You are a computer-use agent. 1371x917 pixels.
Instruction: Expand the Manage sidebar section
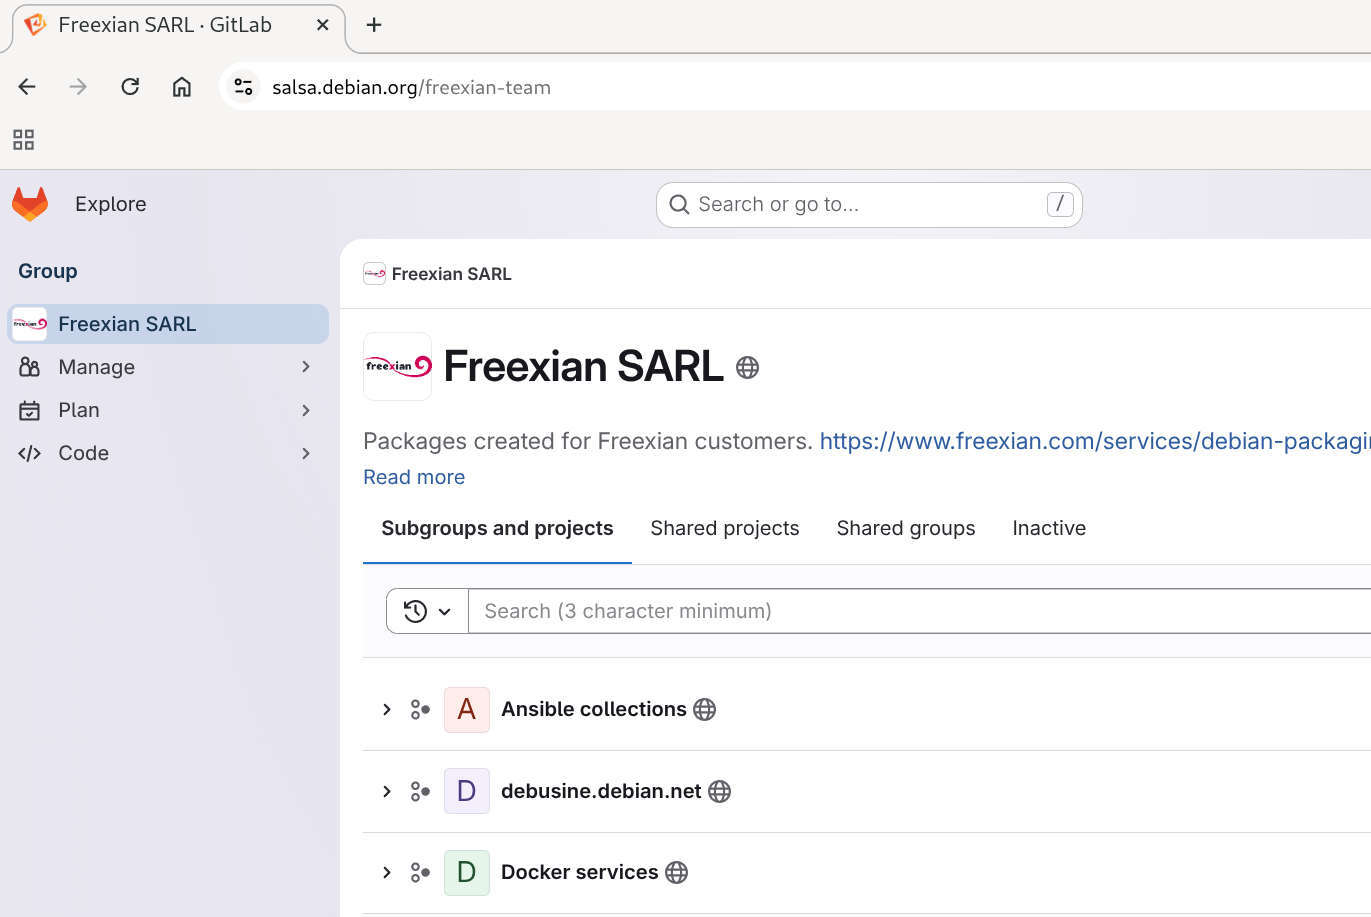click(306, 367)
